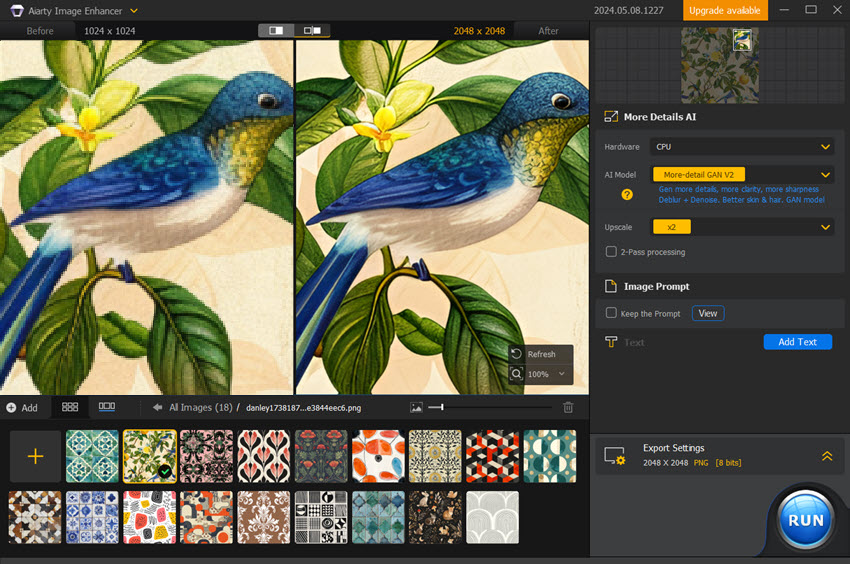Open the Hardware CPU dropdown
The image size is (850, 564).
[x=742, y=147]
